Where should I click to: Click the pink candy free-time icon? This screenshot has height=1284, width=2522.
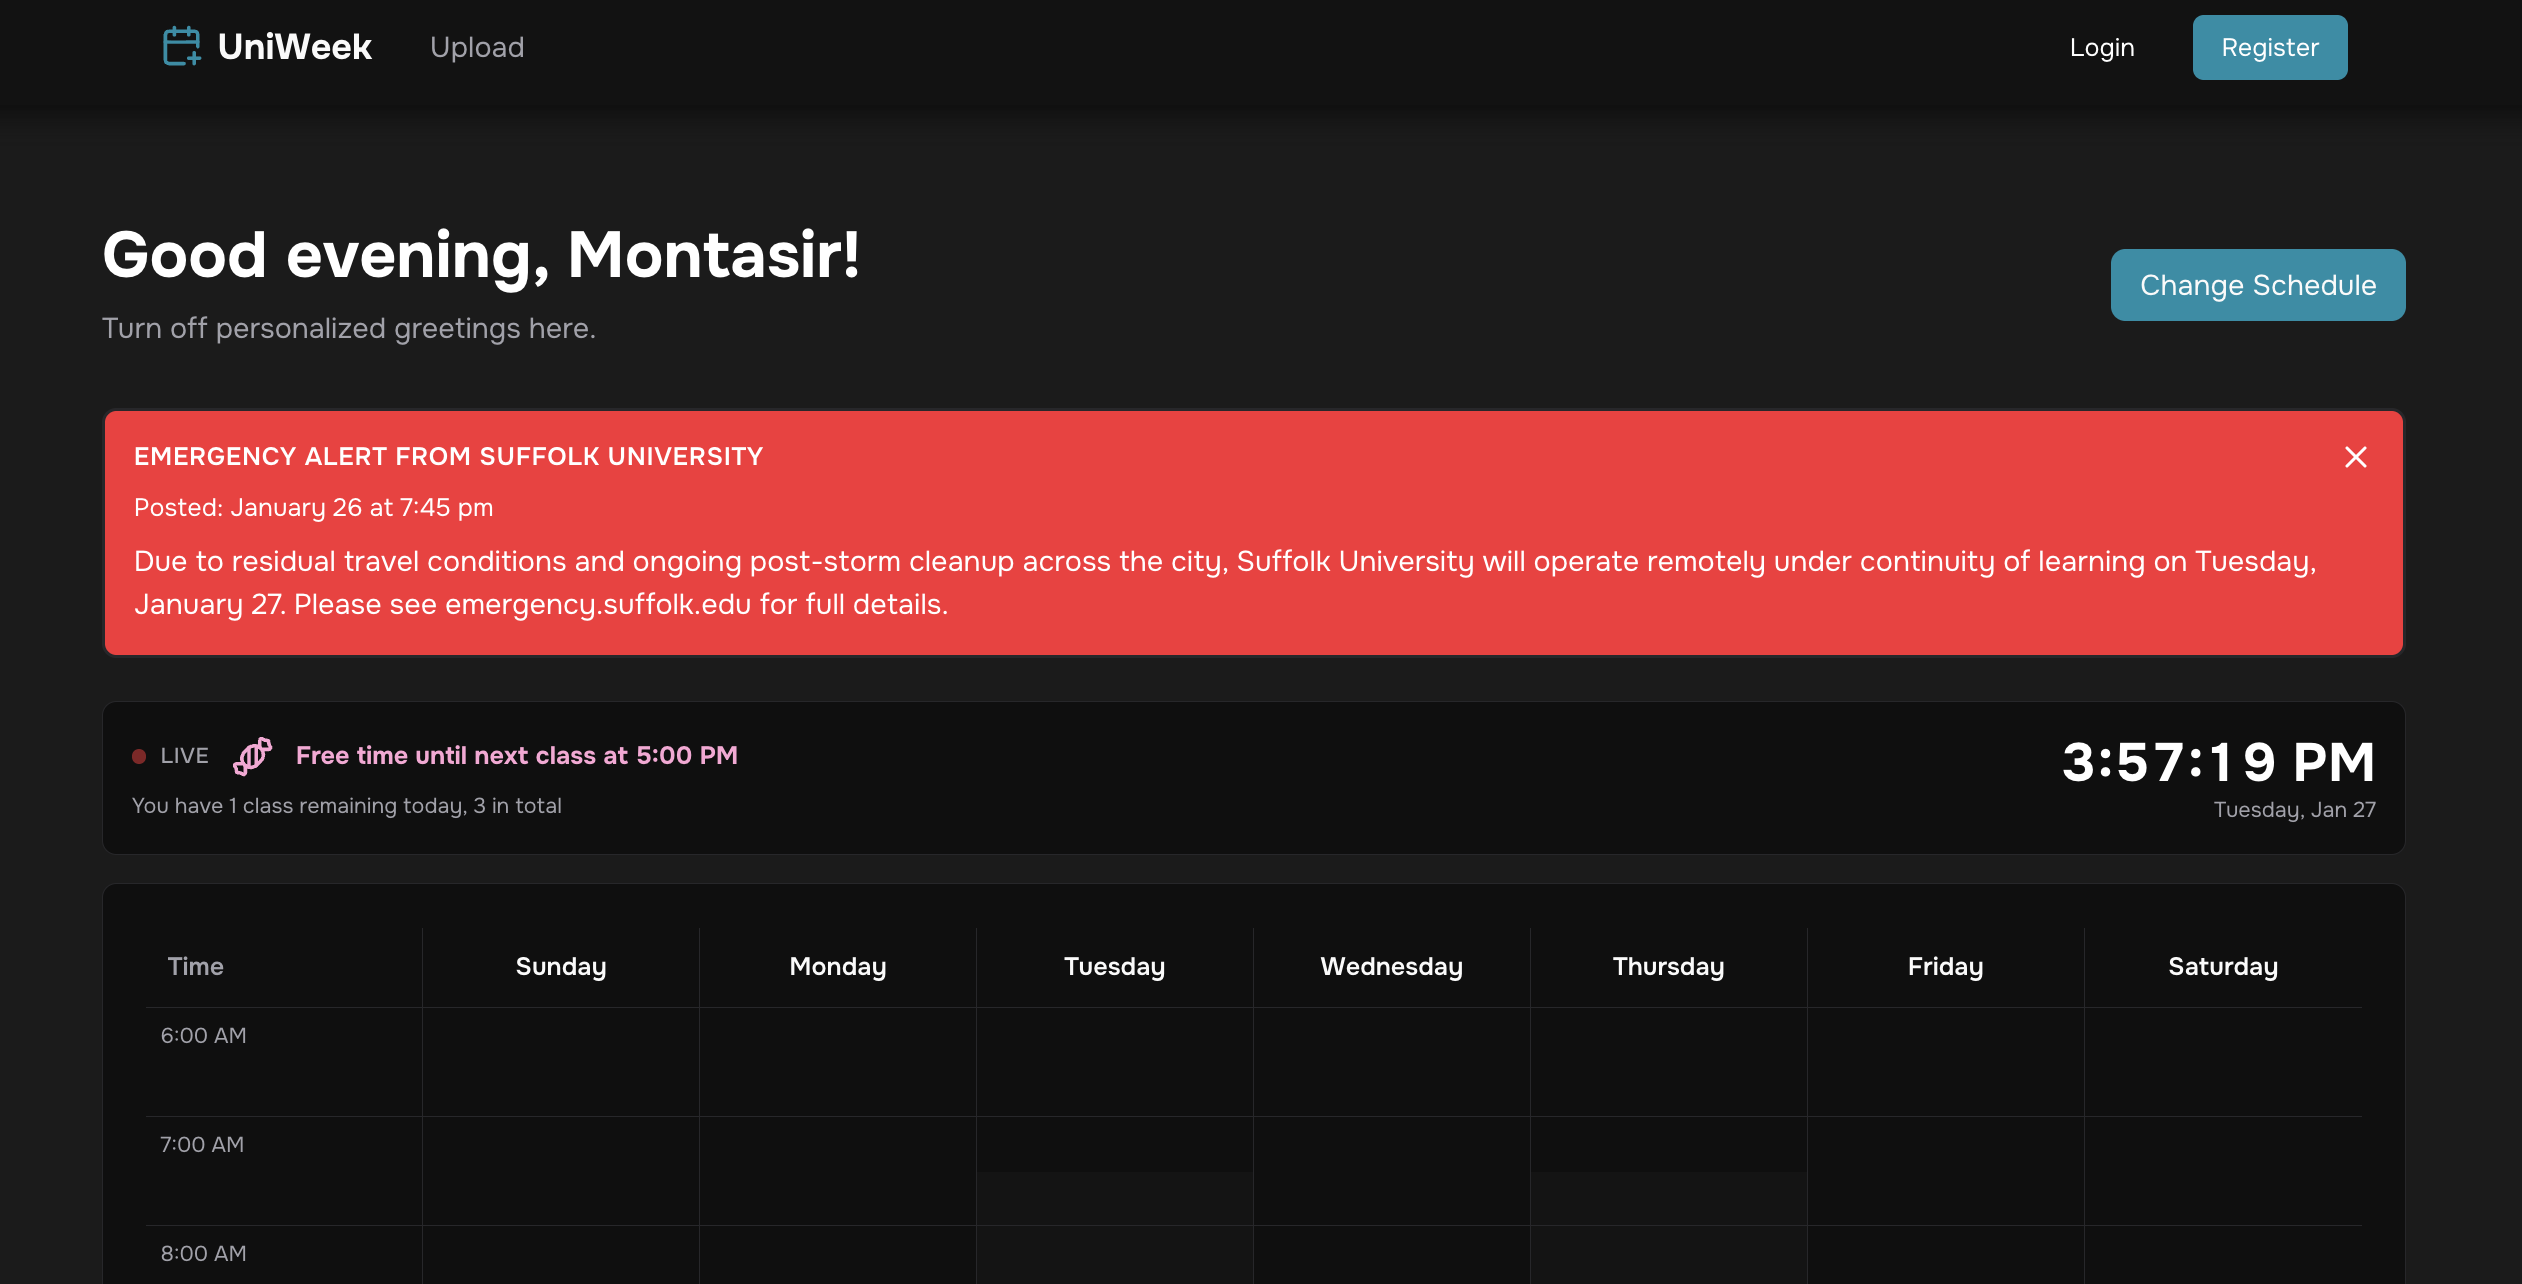click(x=252, y=756)
